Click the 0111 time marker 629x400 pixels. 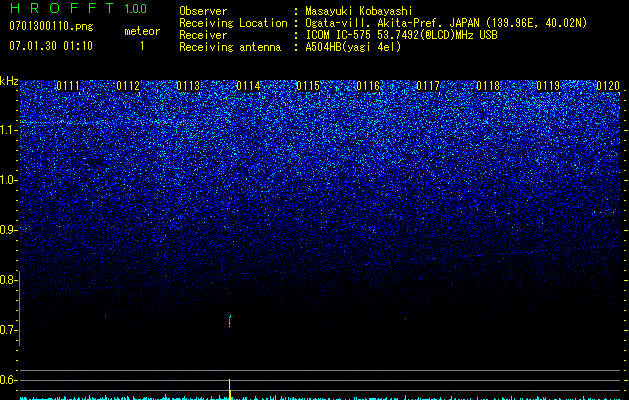pyautogui.click(x=68, y=86)
